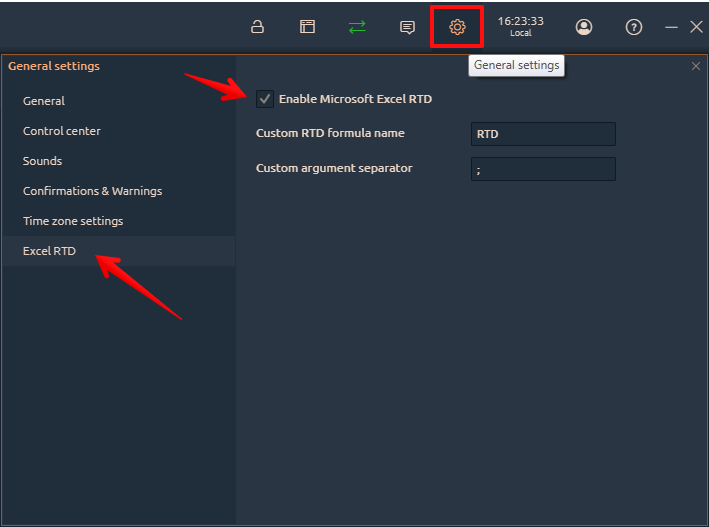709x527 pixels.
Task: Open Confirmations & Warnings settings
Action: tap(92, 191)
